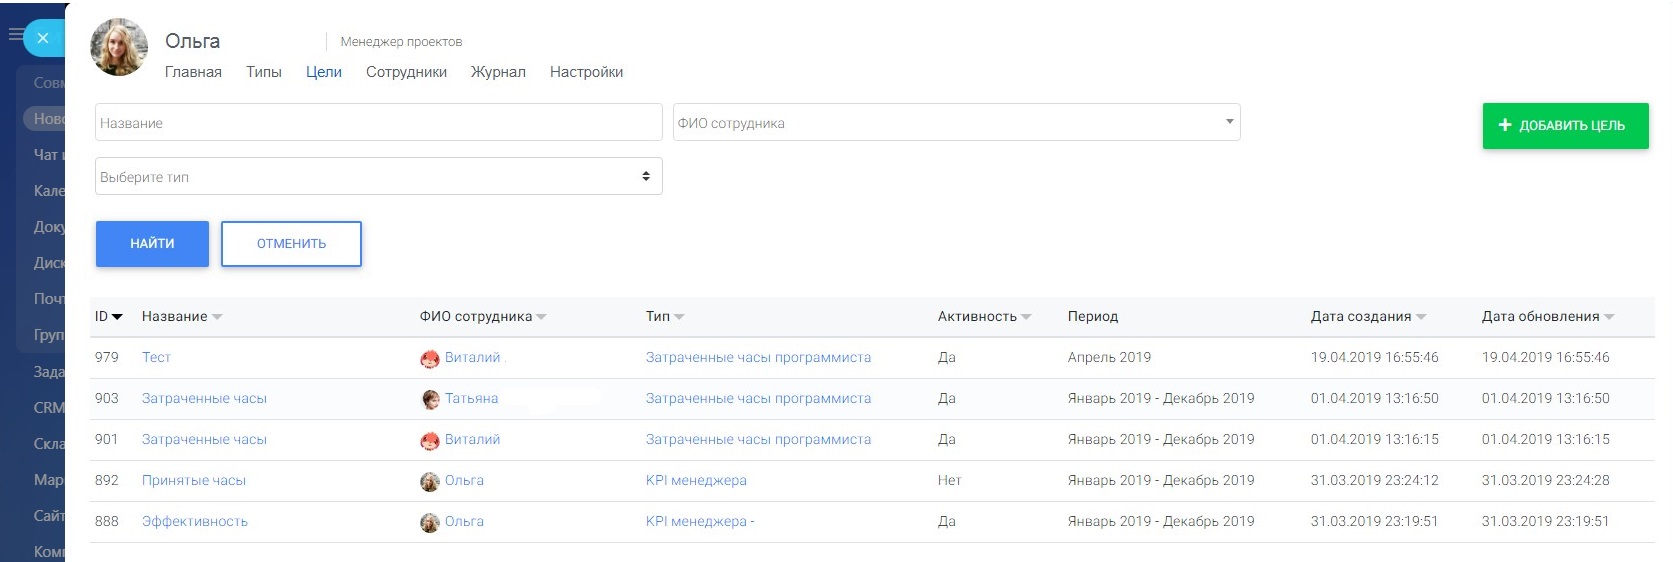Click Ольга's avatar icon in row 892
1673x562 pixels.
coord(430,482)
